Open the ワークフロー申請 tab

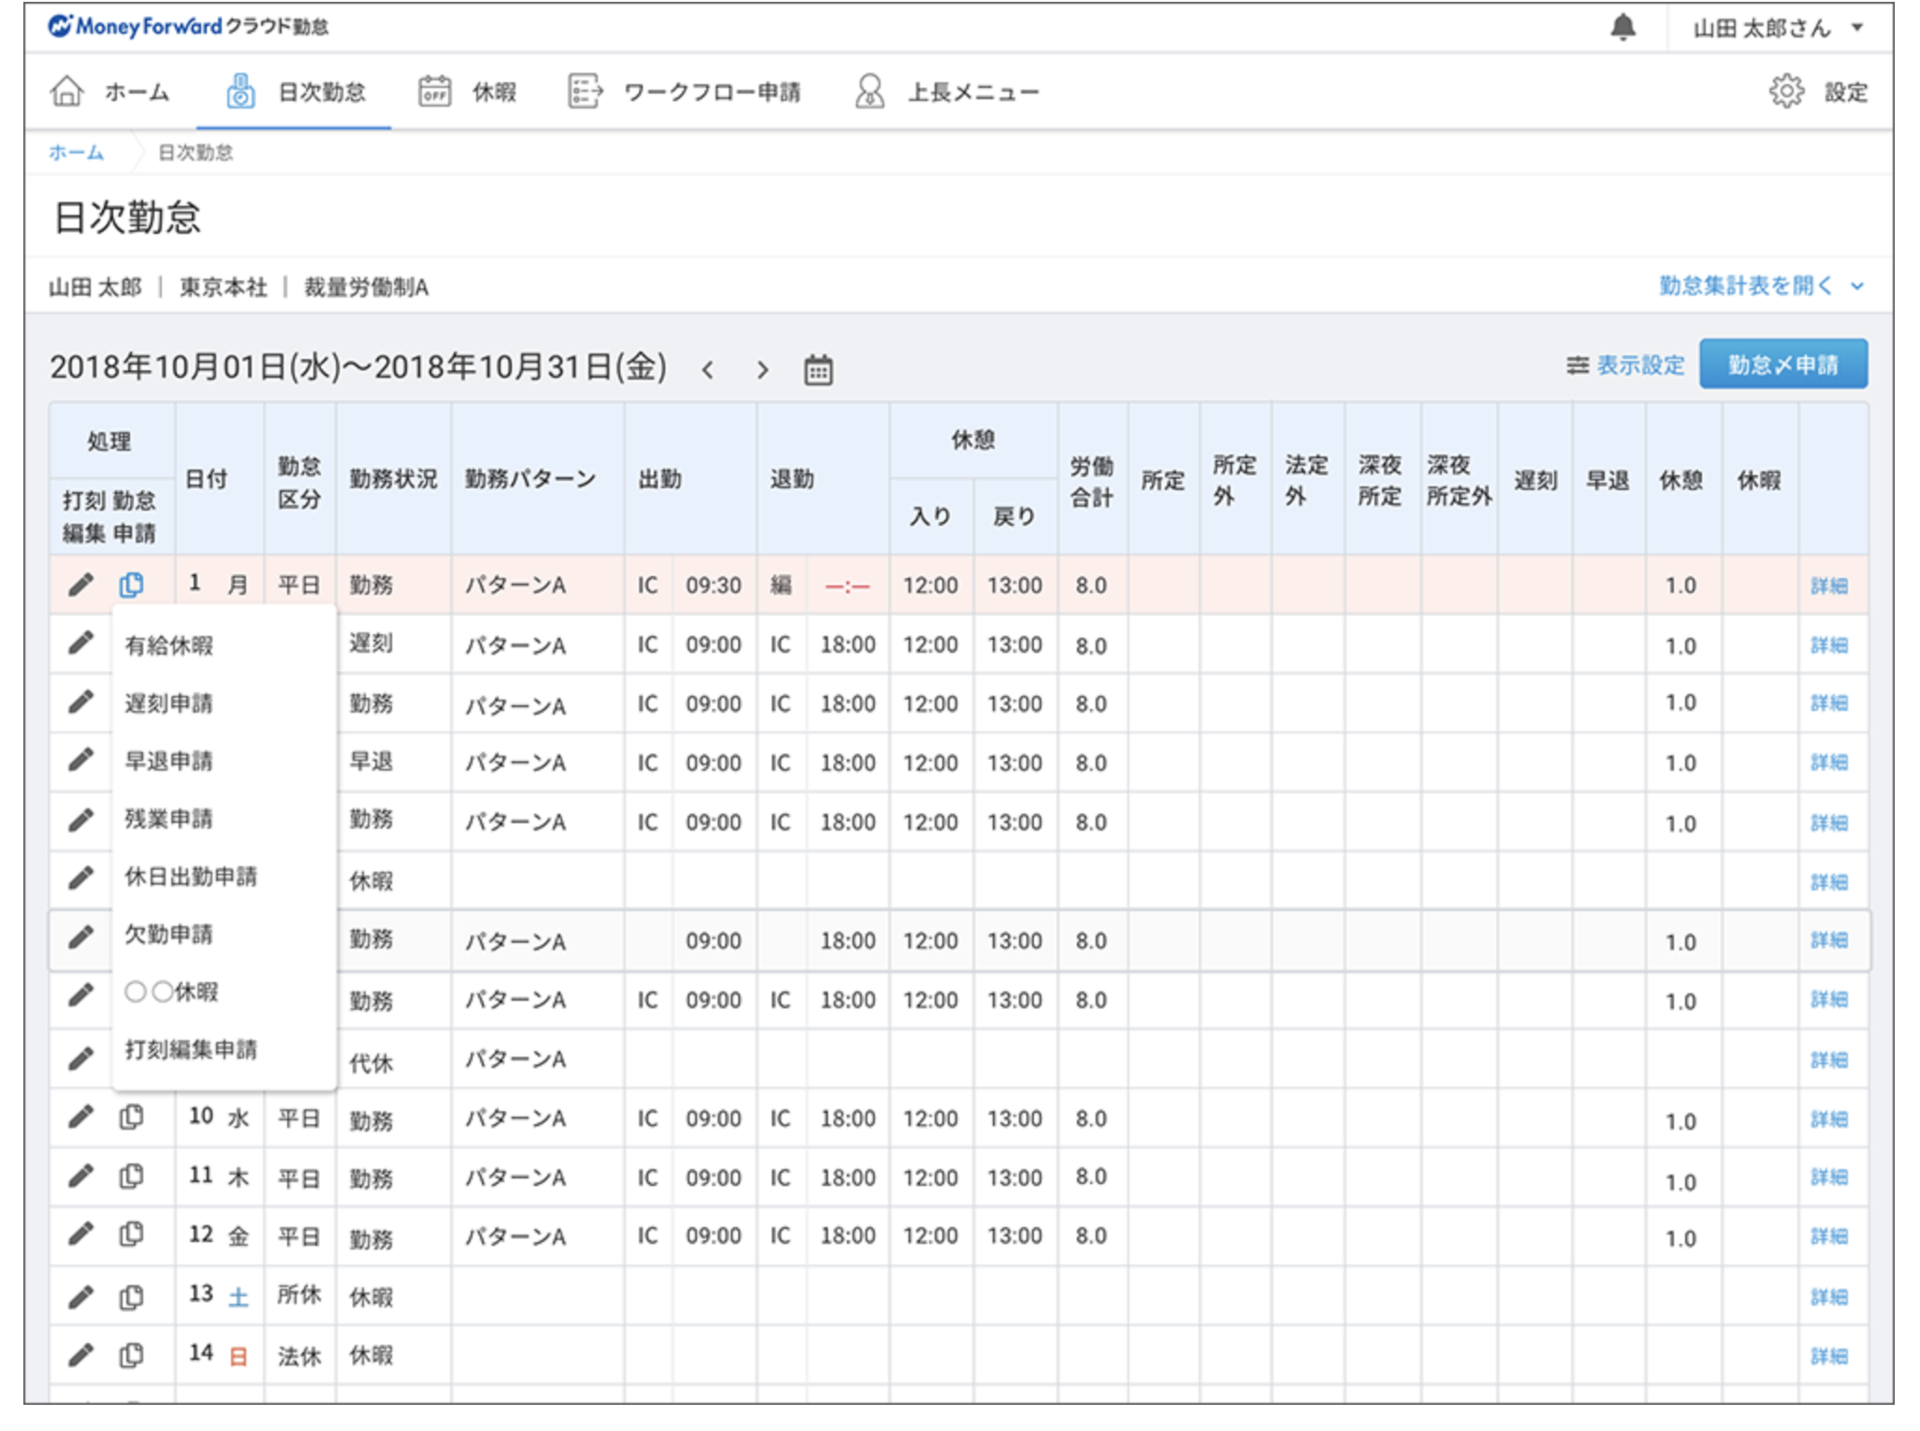[684, 91]
